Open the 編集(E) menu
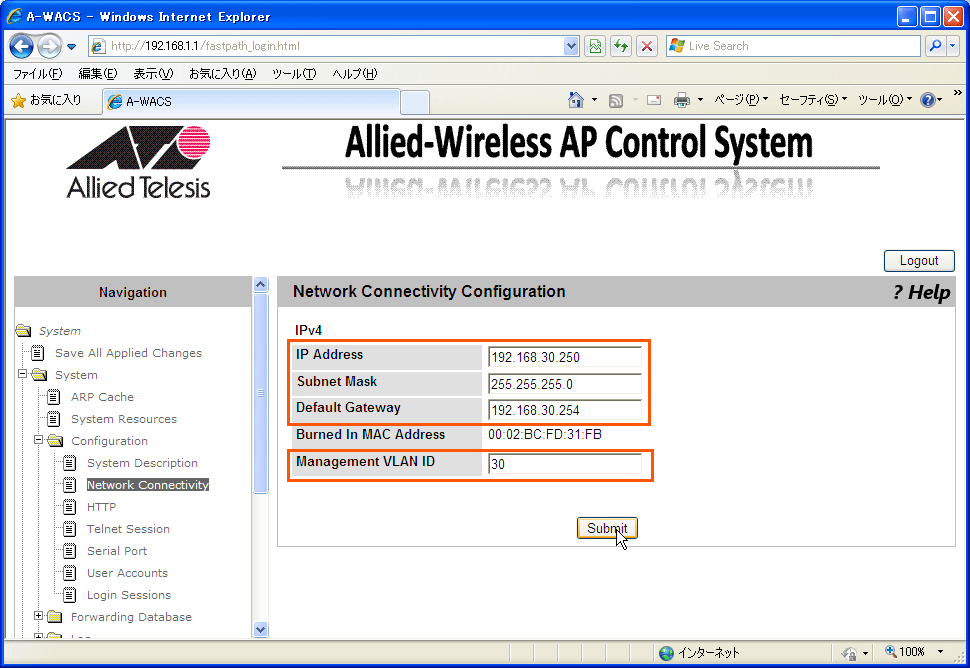 98,74
